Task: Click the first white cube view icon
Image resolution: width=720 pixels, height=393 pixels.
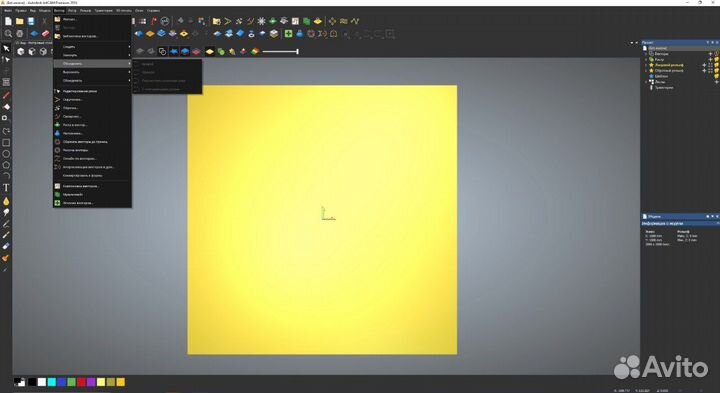Action: coord(21,51)
